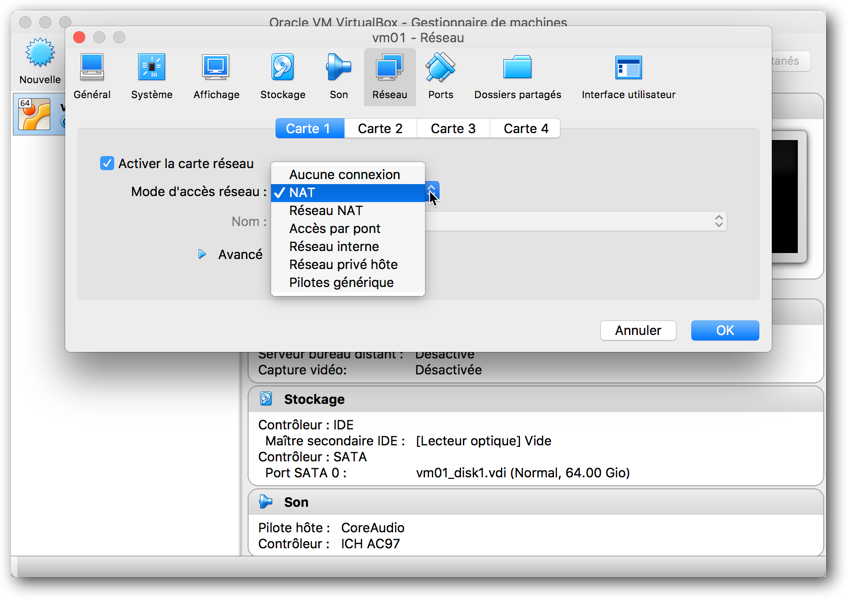Image resolution: width=847 pixels, height=598 pixels.
Task: Switch to the Carte 4 tab
Action: (526, 129)
